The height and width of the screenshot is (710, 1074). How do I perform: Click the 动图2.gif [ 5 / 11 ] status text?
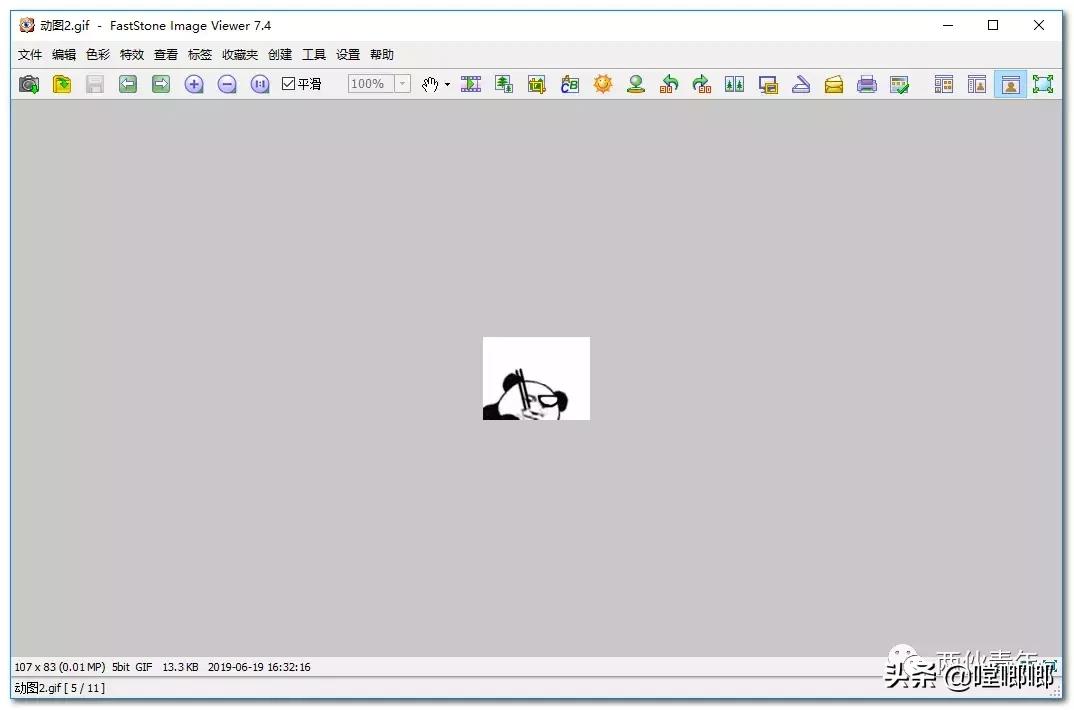60,688
